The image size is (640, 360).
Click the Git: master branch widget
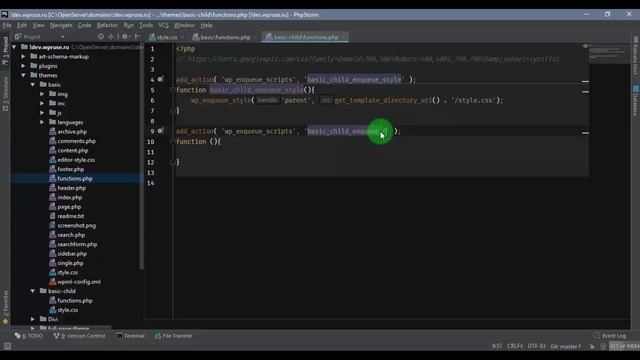[x=565, y=346]
